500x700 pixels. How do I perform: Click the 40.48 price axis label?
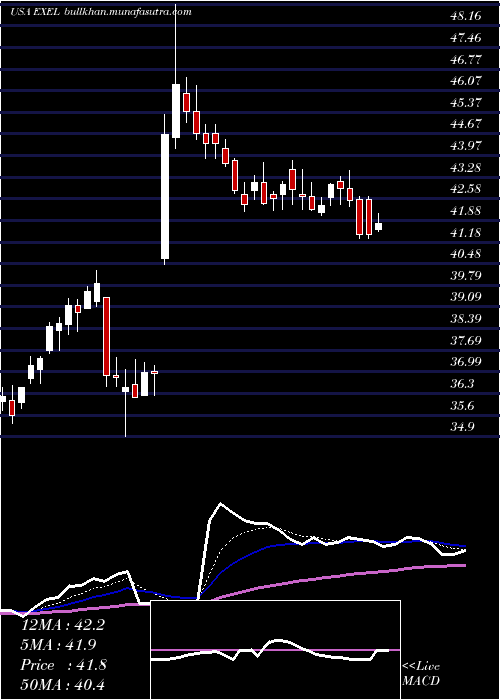pos(466,254)
